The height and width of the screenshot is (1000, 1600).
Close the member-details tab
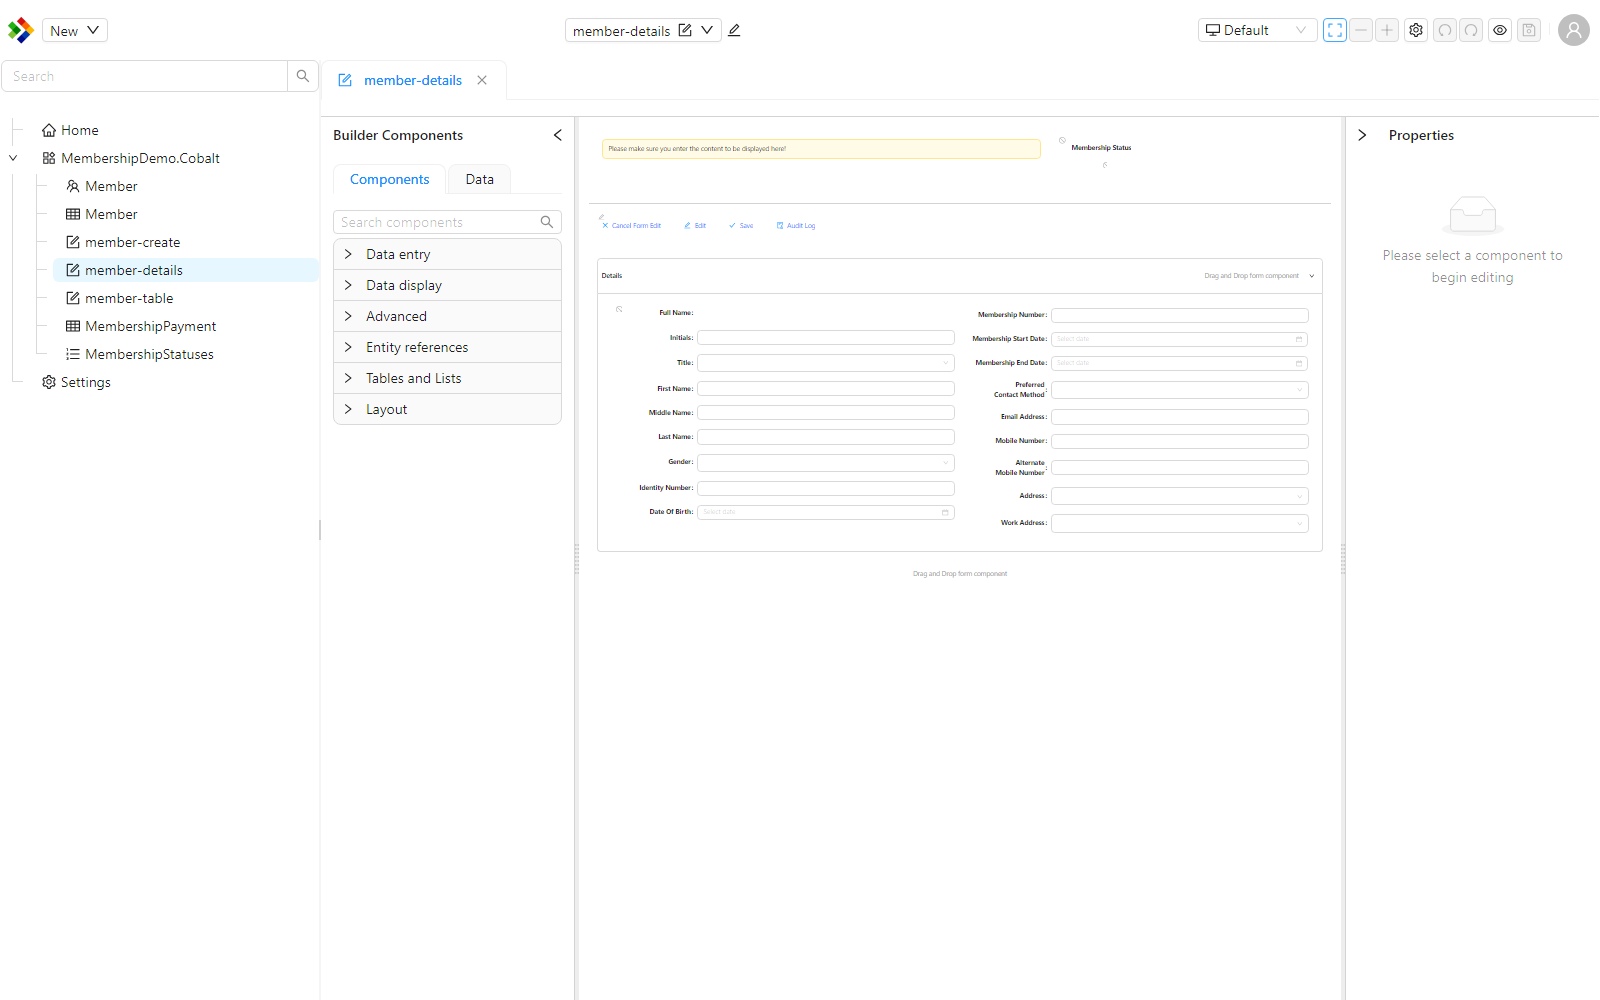482,80
